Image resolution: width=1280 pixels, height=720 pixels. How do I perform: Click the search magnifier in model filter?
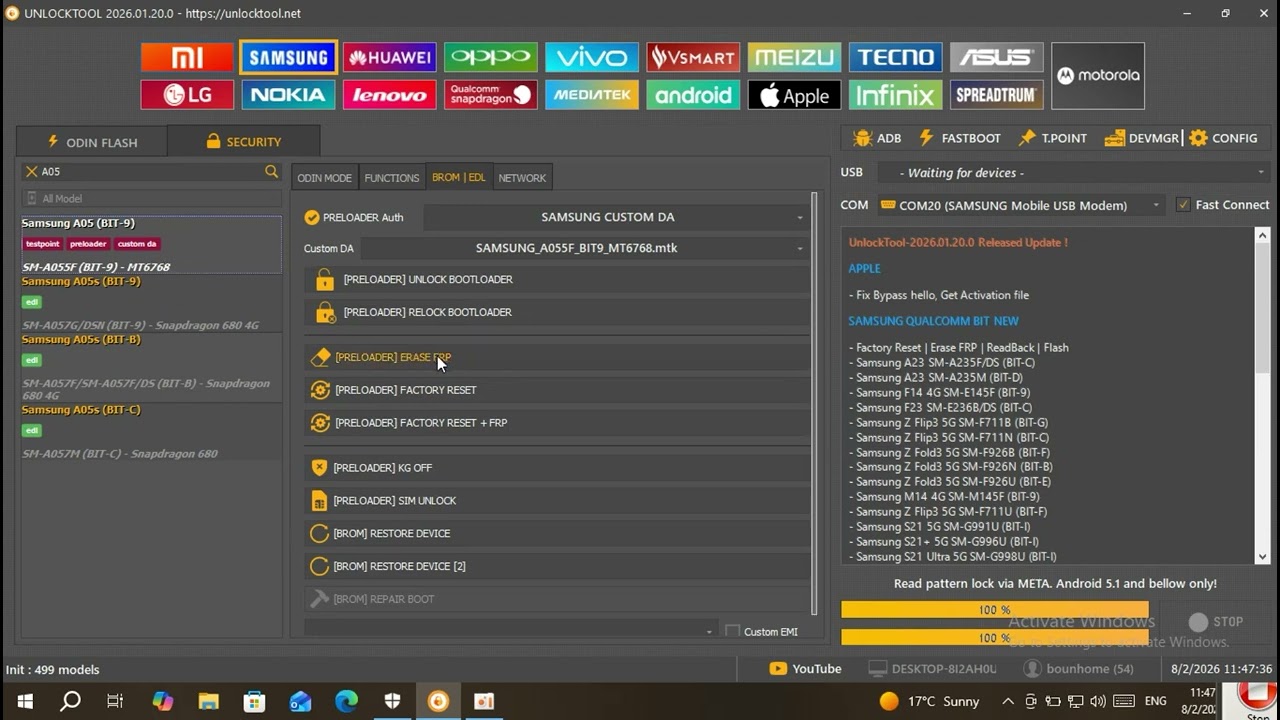coord(271,172)
